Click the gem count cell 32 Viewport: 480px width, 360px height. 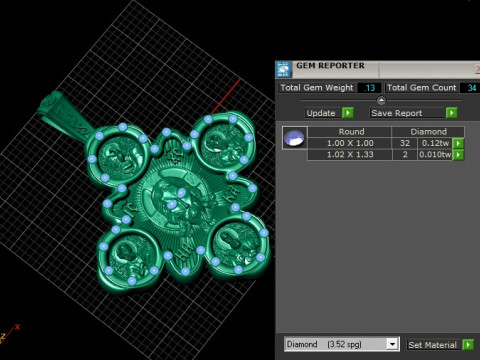click(x=405, y=143)
